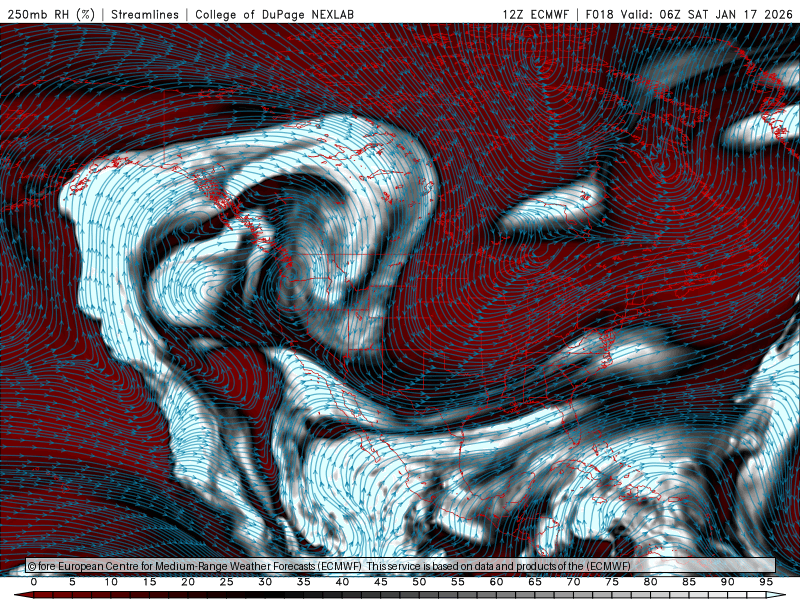
Task: Select the "15" humidity scale label
Action: [149, 582]
